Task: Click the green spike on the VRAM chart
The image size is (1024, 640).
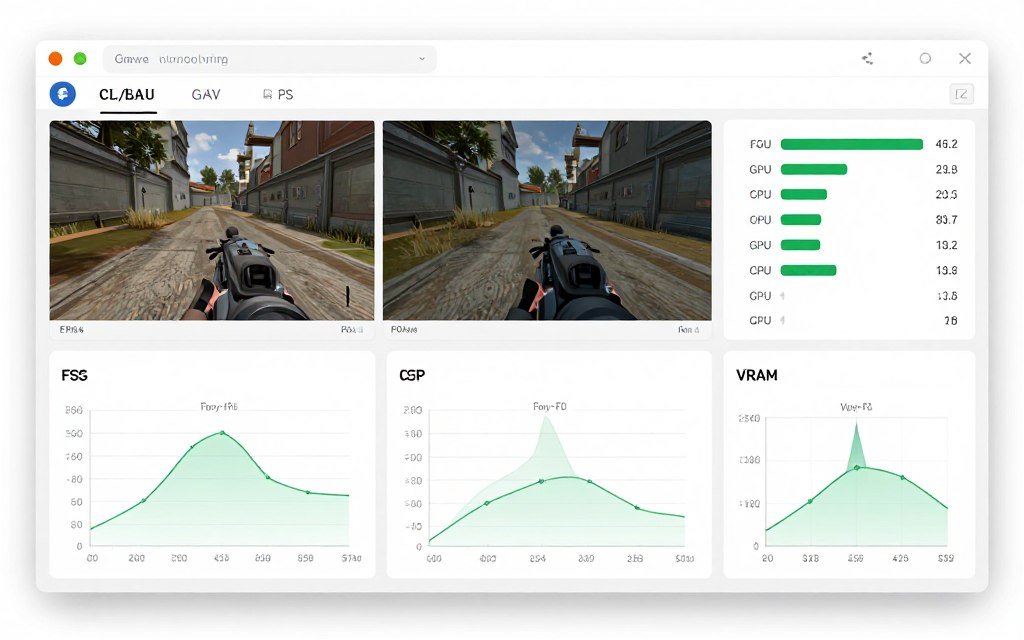Action: coord(858,432)
